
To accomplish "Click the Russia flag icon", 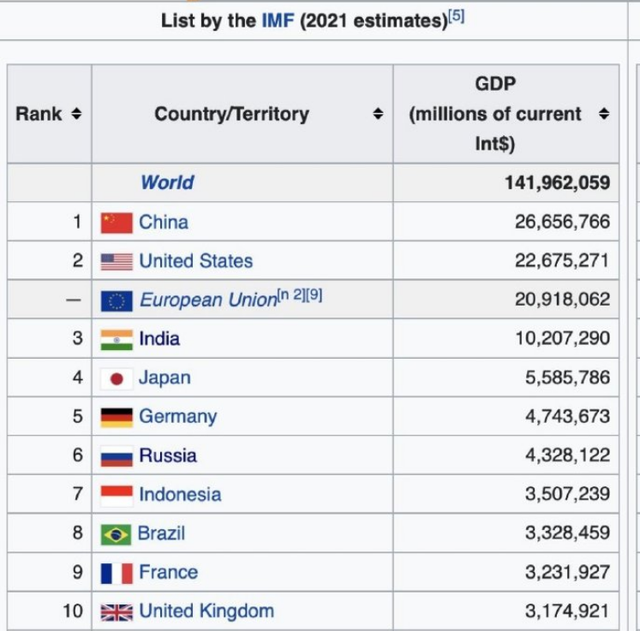I will click(x=117, y=456).
